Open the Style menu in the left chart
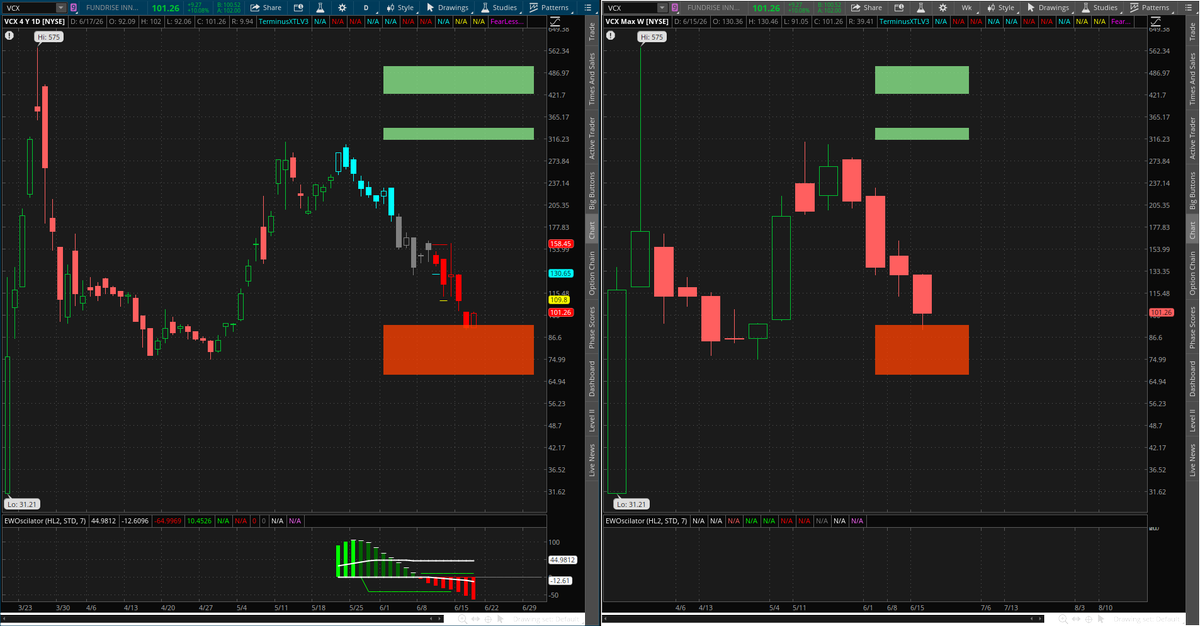This screenshot has height=626, width=1200. click(x=400, y=8)
